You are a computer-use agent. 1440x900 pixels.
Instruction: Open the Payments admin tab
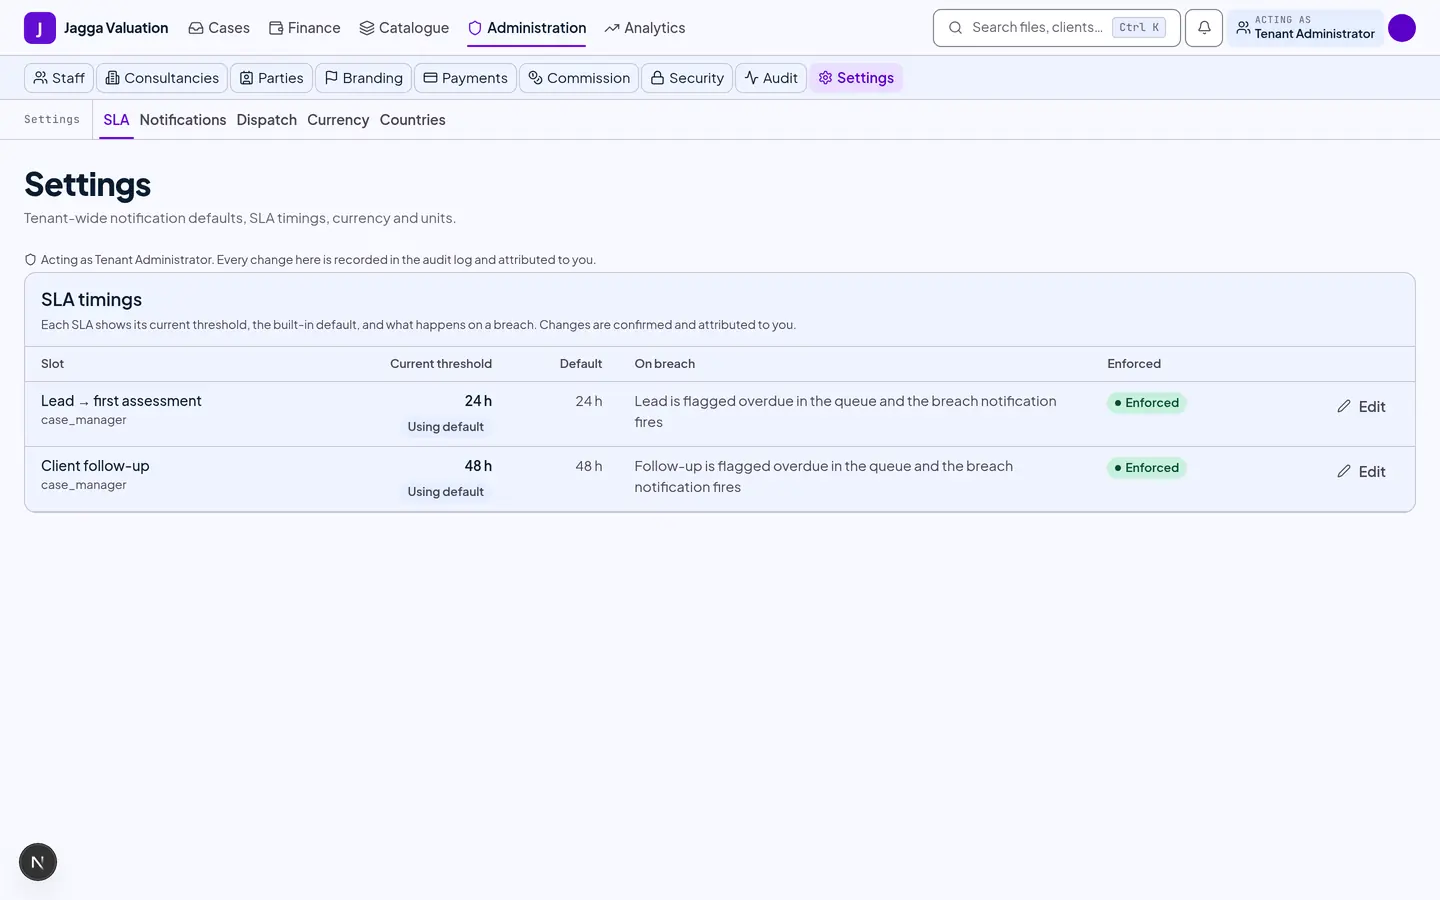(465, 78)
